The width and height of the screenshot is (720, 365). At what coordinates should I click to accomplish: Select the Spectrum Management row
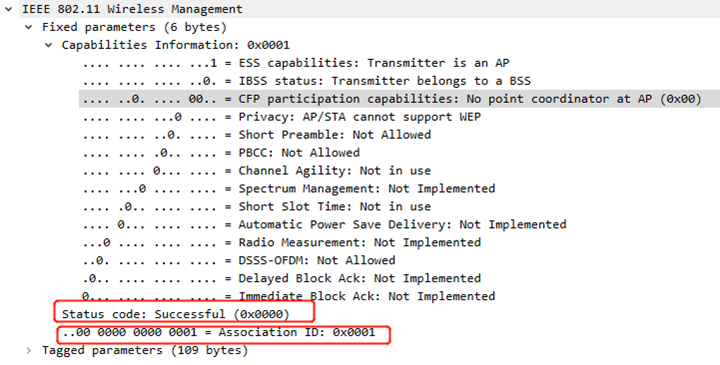pyautogui.click(x=289, y=189)
